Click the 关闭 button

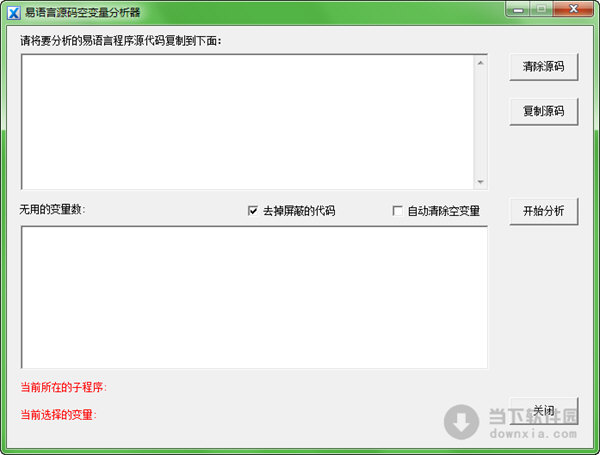click(x=543, y=411)
